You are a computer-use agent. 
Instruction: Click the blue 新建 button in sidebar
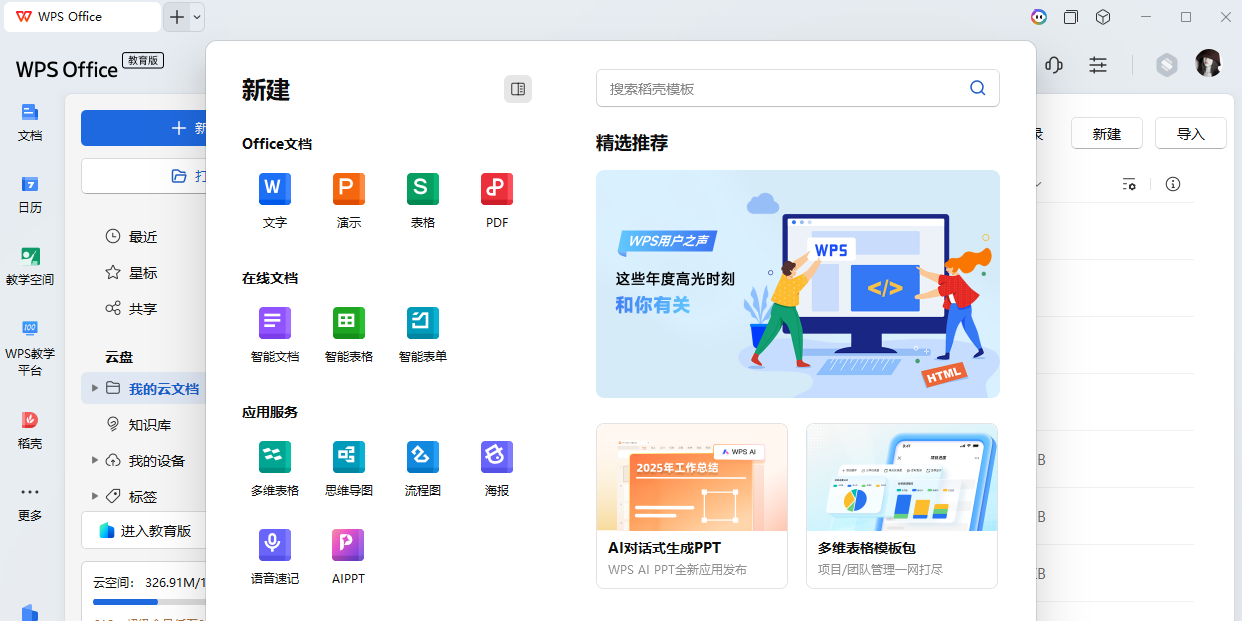(x=144, y=128)
